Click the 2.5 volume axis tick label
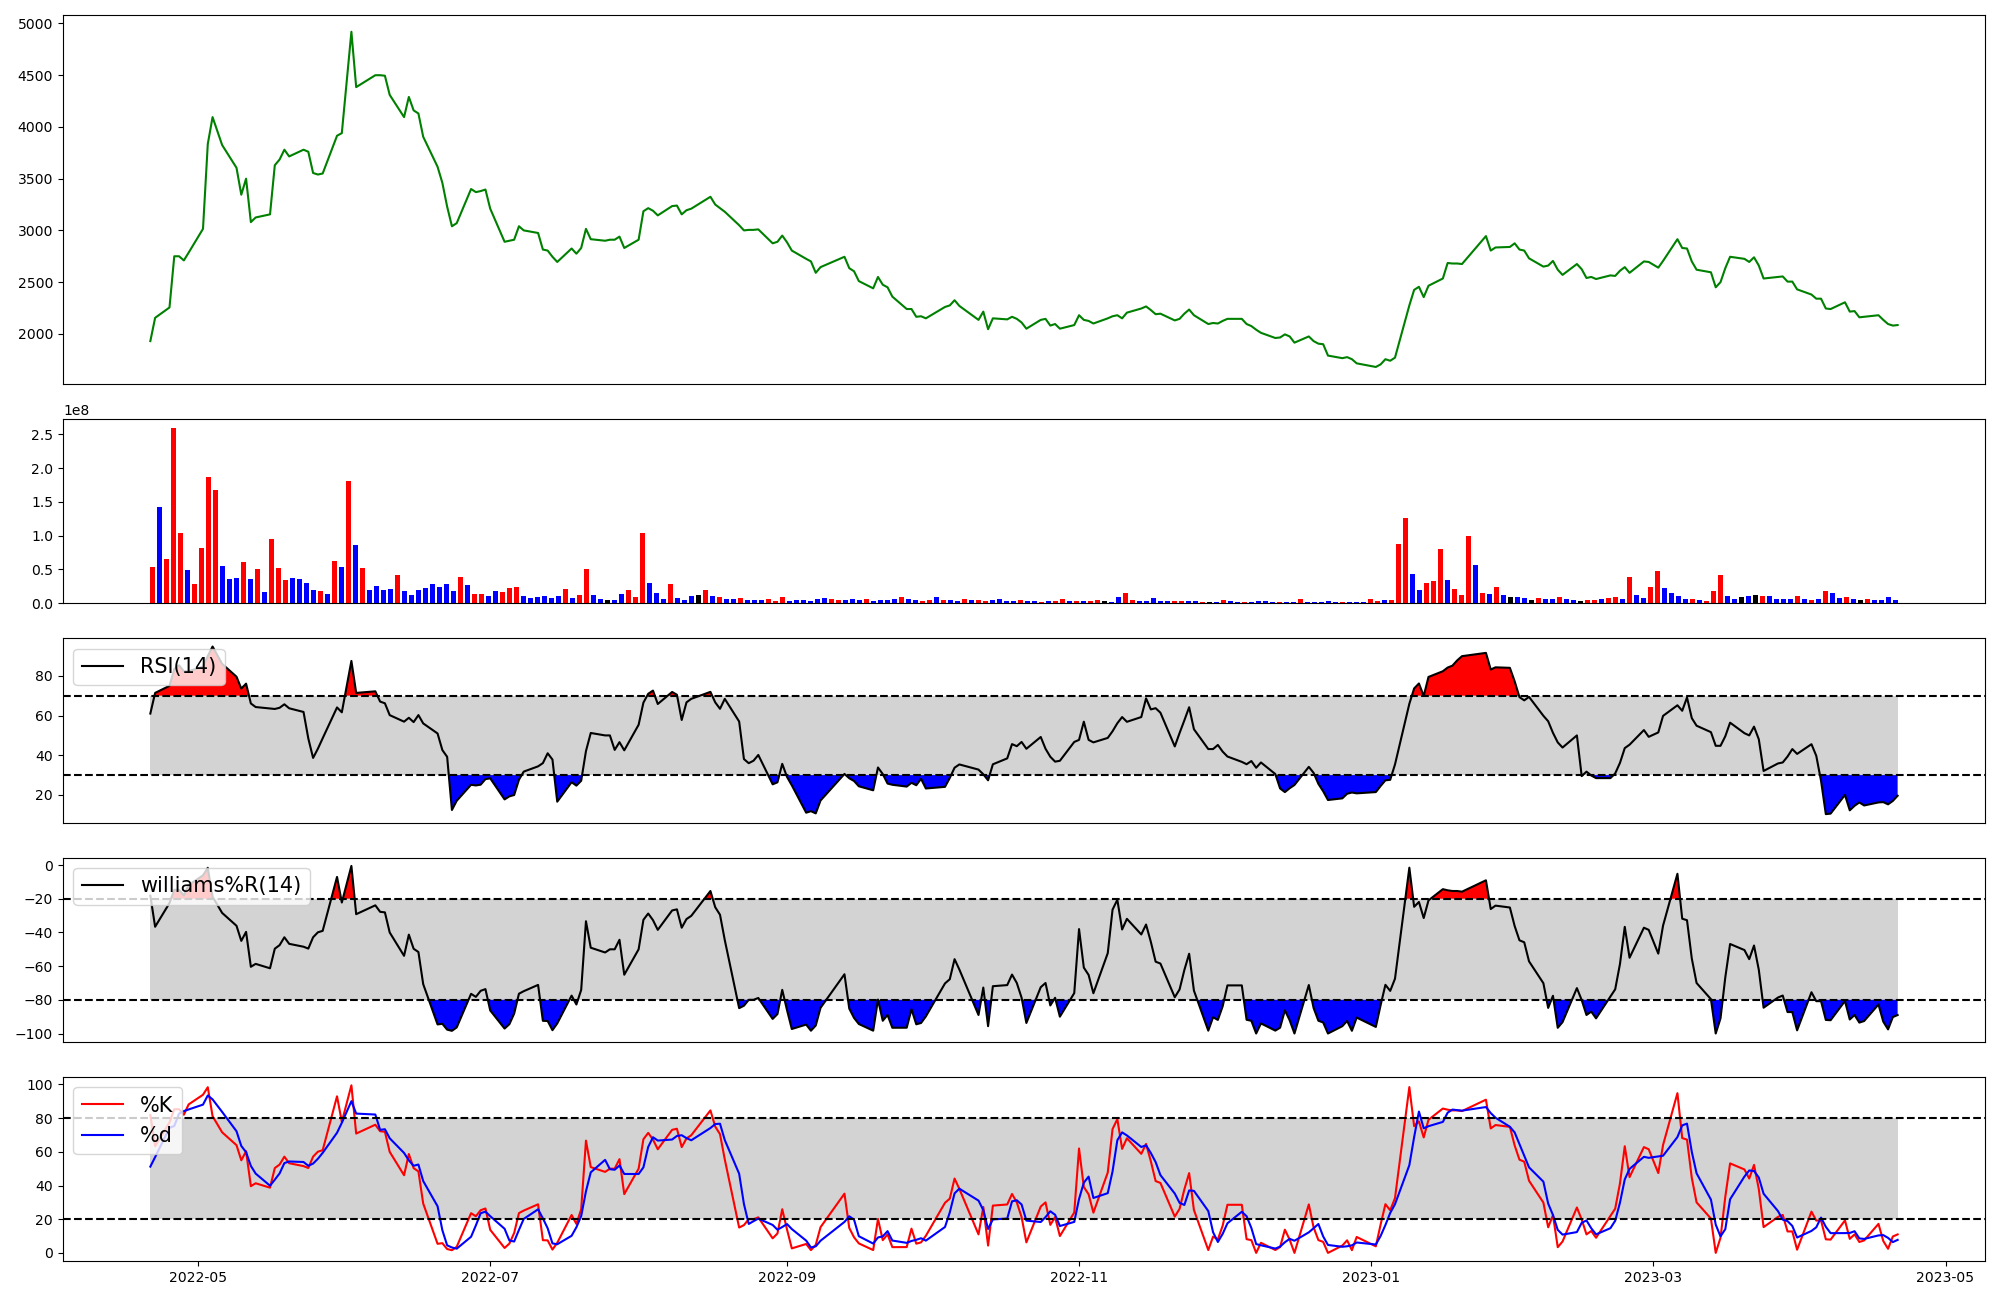This screenshot has height=1300, width=2000. click(x=42, y=435)
